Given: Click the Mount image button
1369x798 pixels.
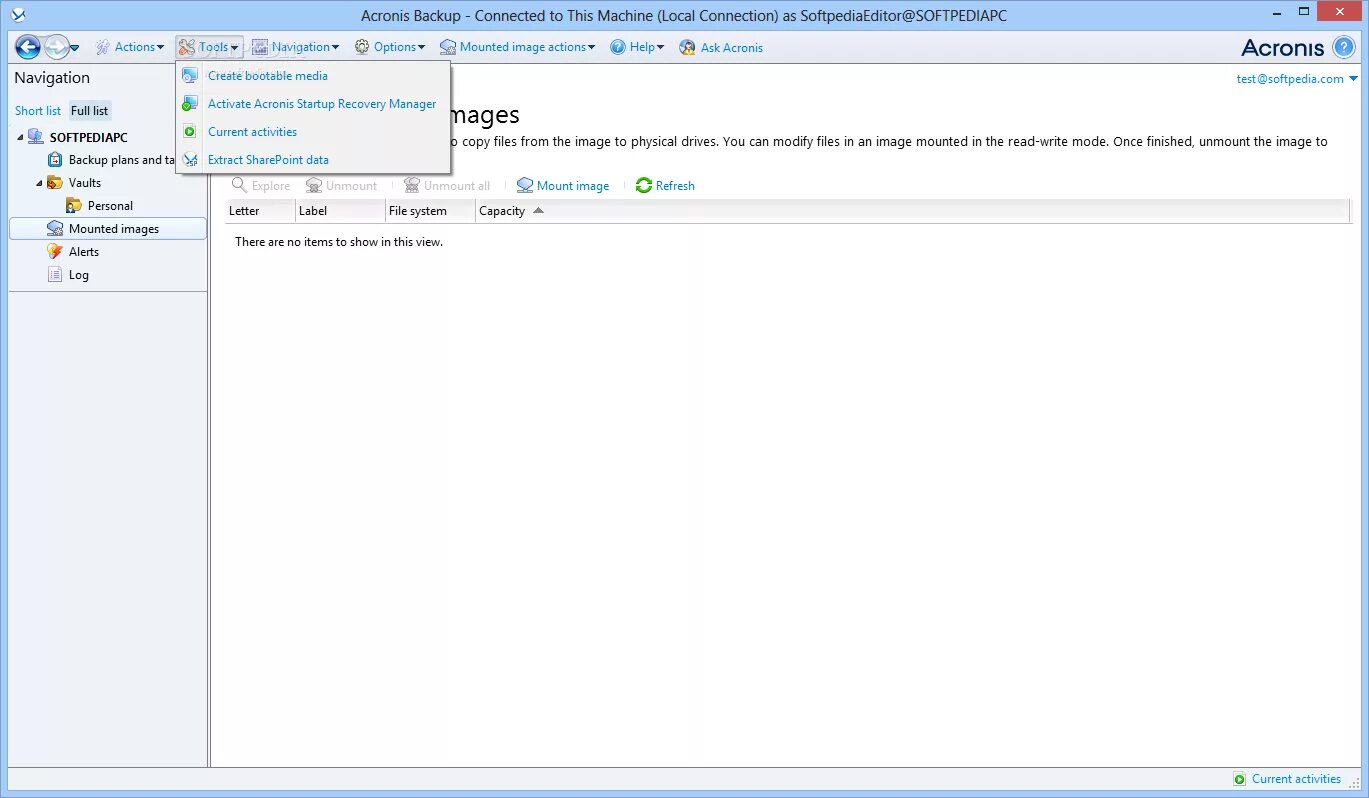Looking at the screenshot, I should (563, 186).
